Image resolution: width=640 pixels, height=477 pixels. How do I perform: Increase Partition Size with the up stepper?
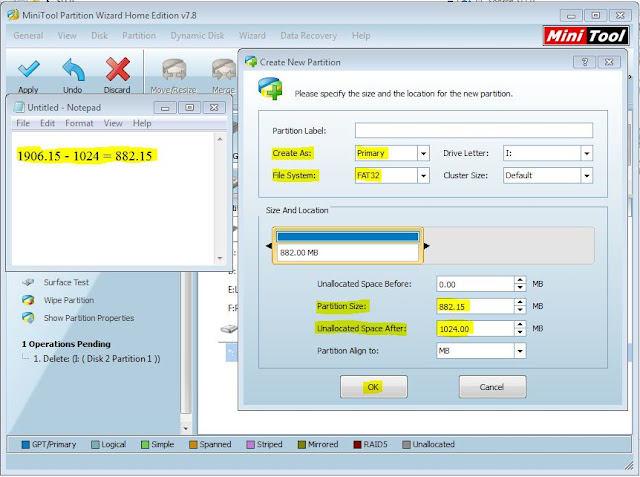pyautogui.click(x=520, y=303)
